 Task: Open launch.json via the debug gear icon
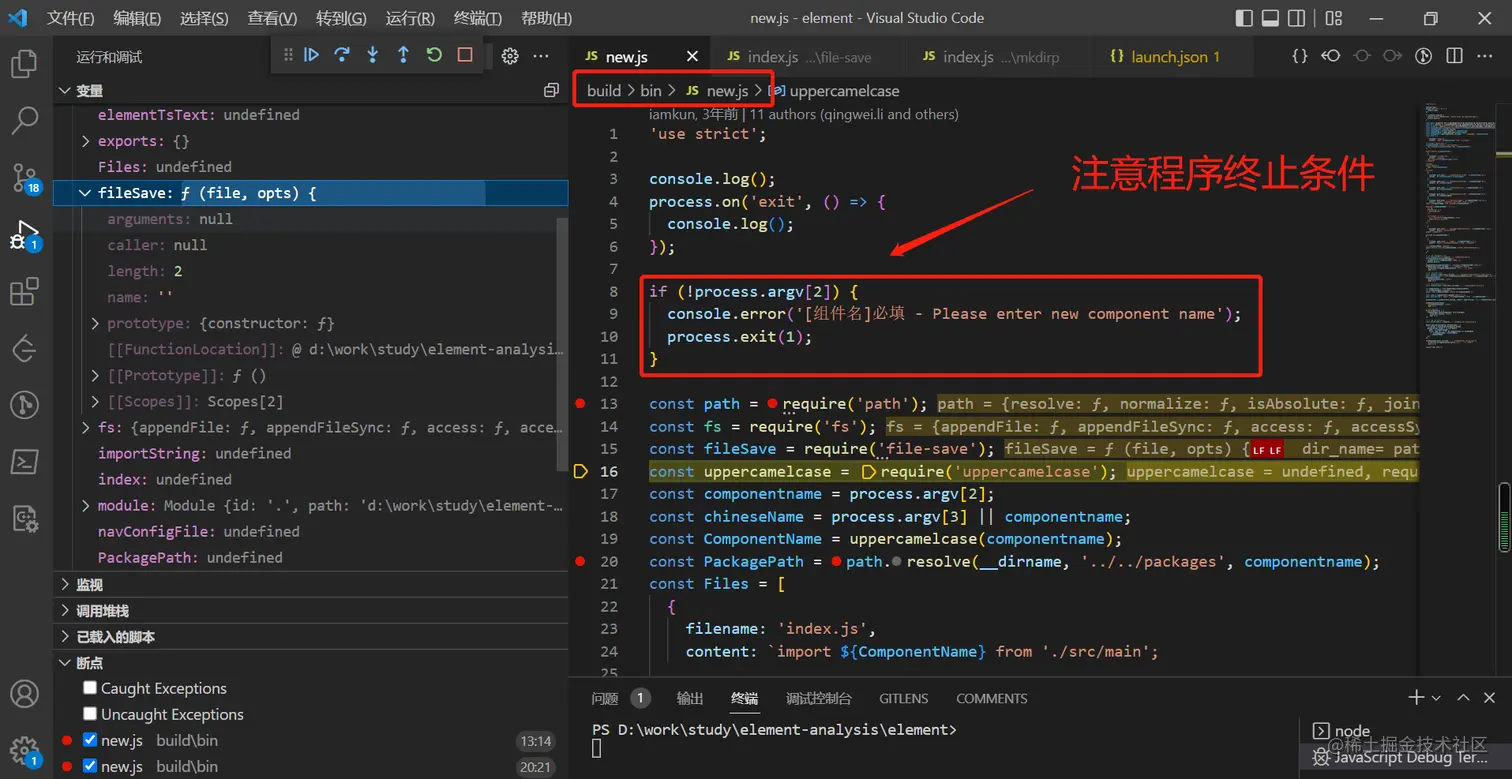click(x=510, y=56)
